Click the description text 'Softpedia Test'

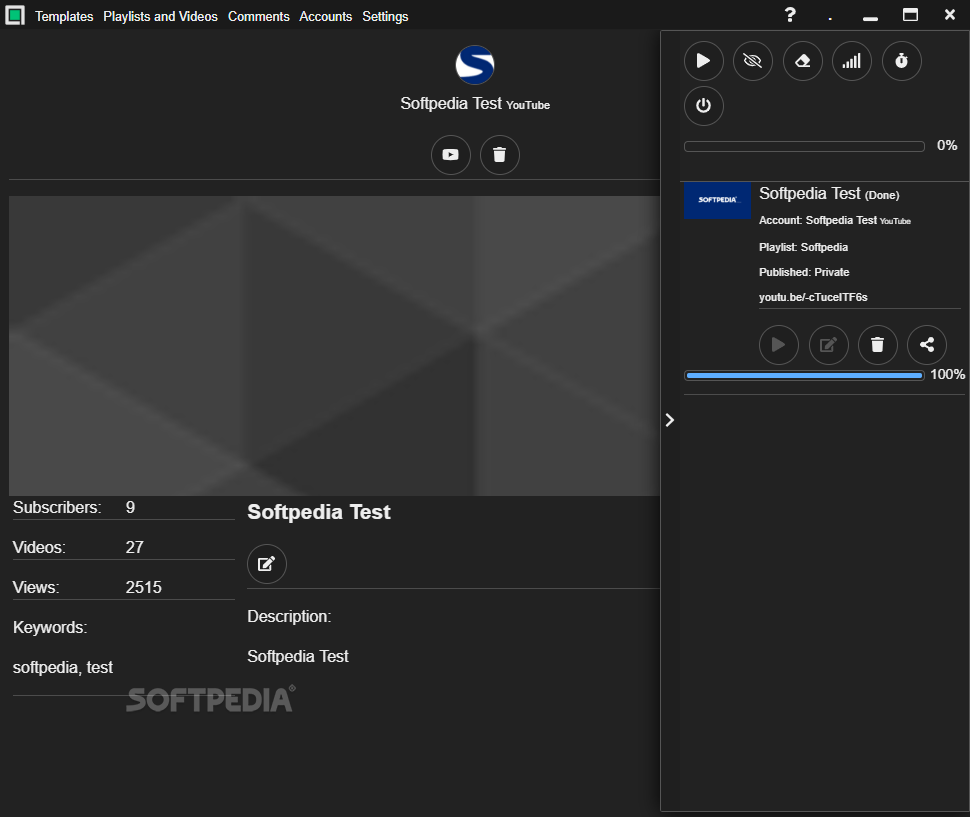tap(298, 656)
